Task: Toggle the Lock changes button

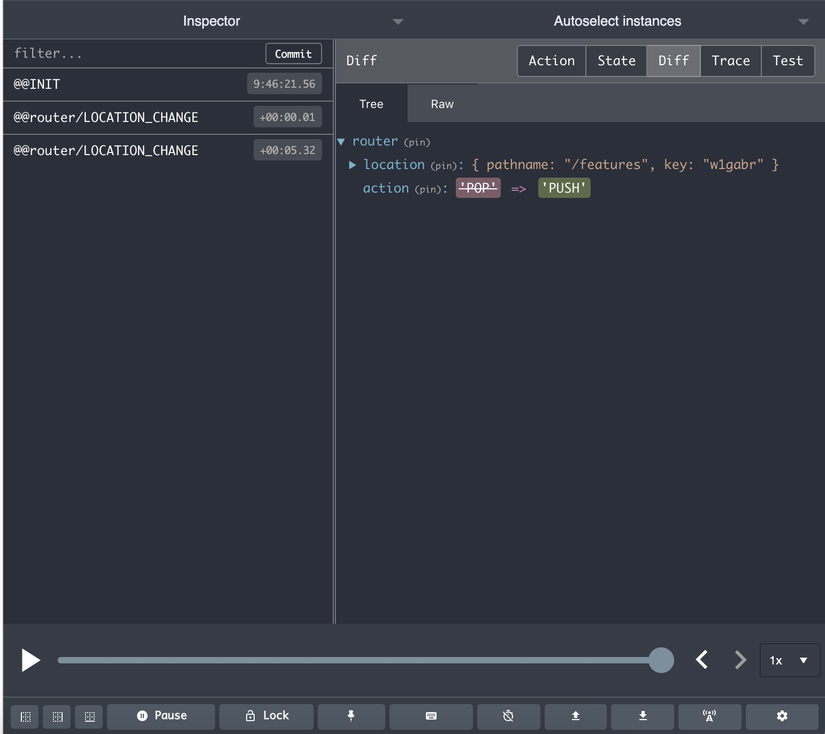Action: (266, 716)
